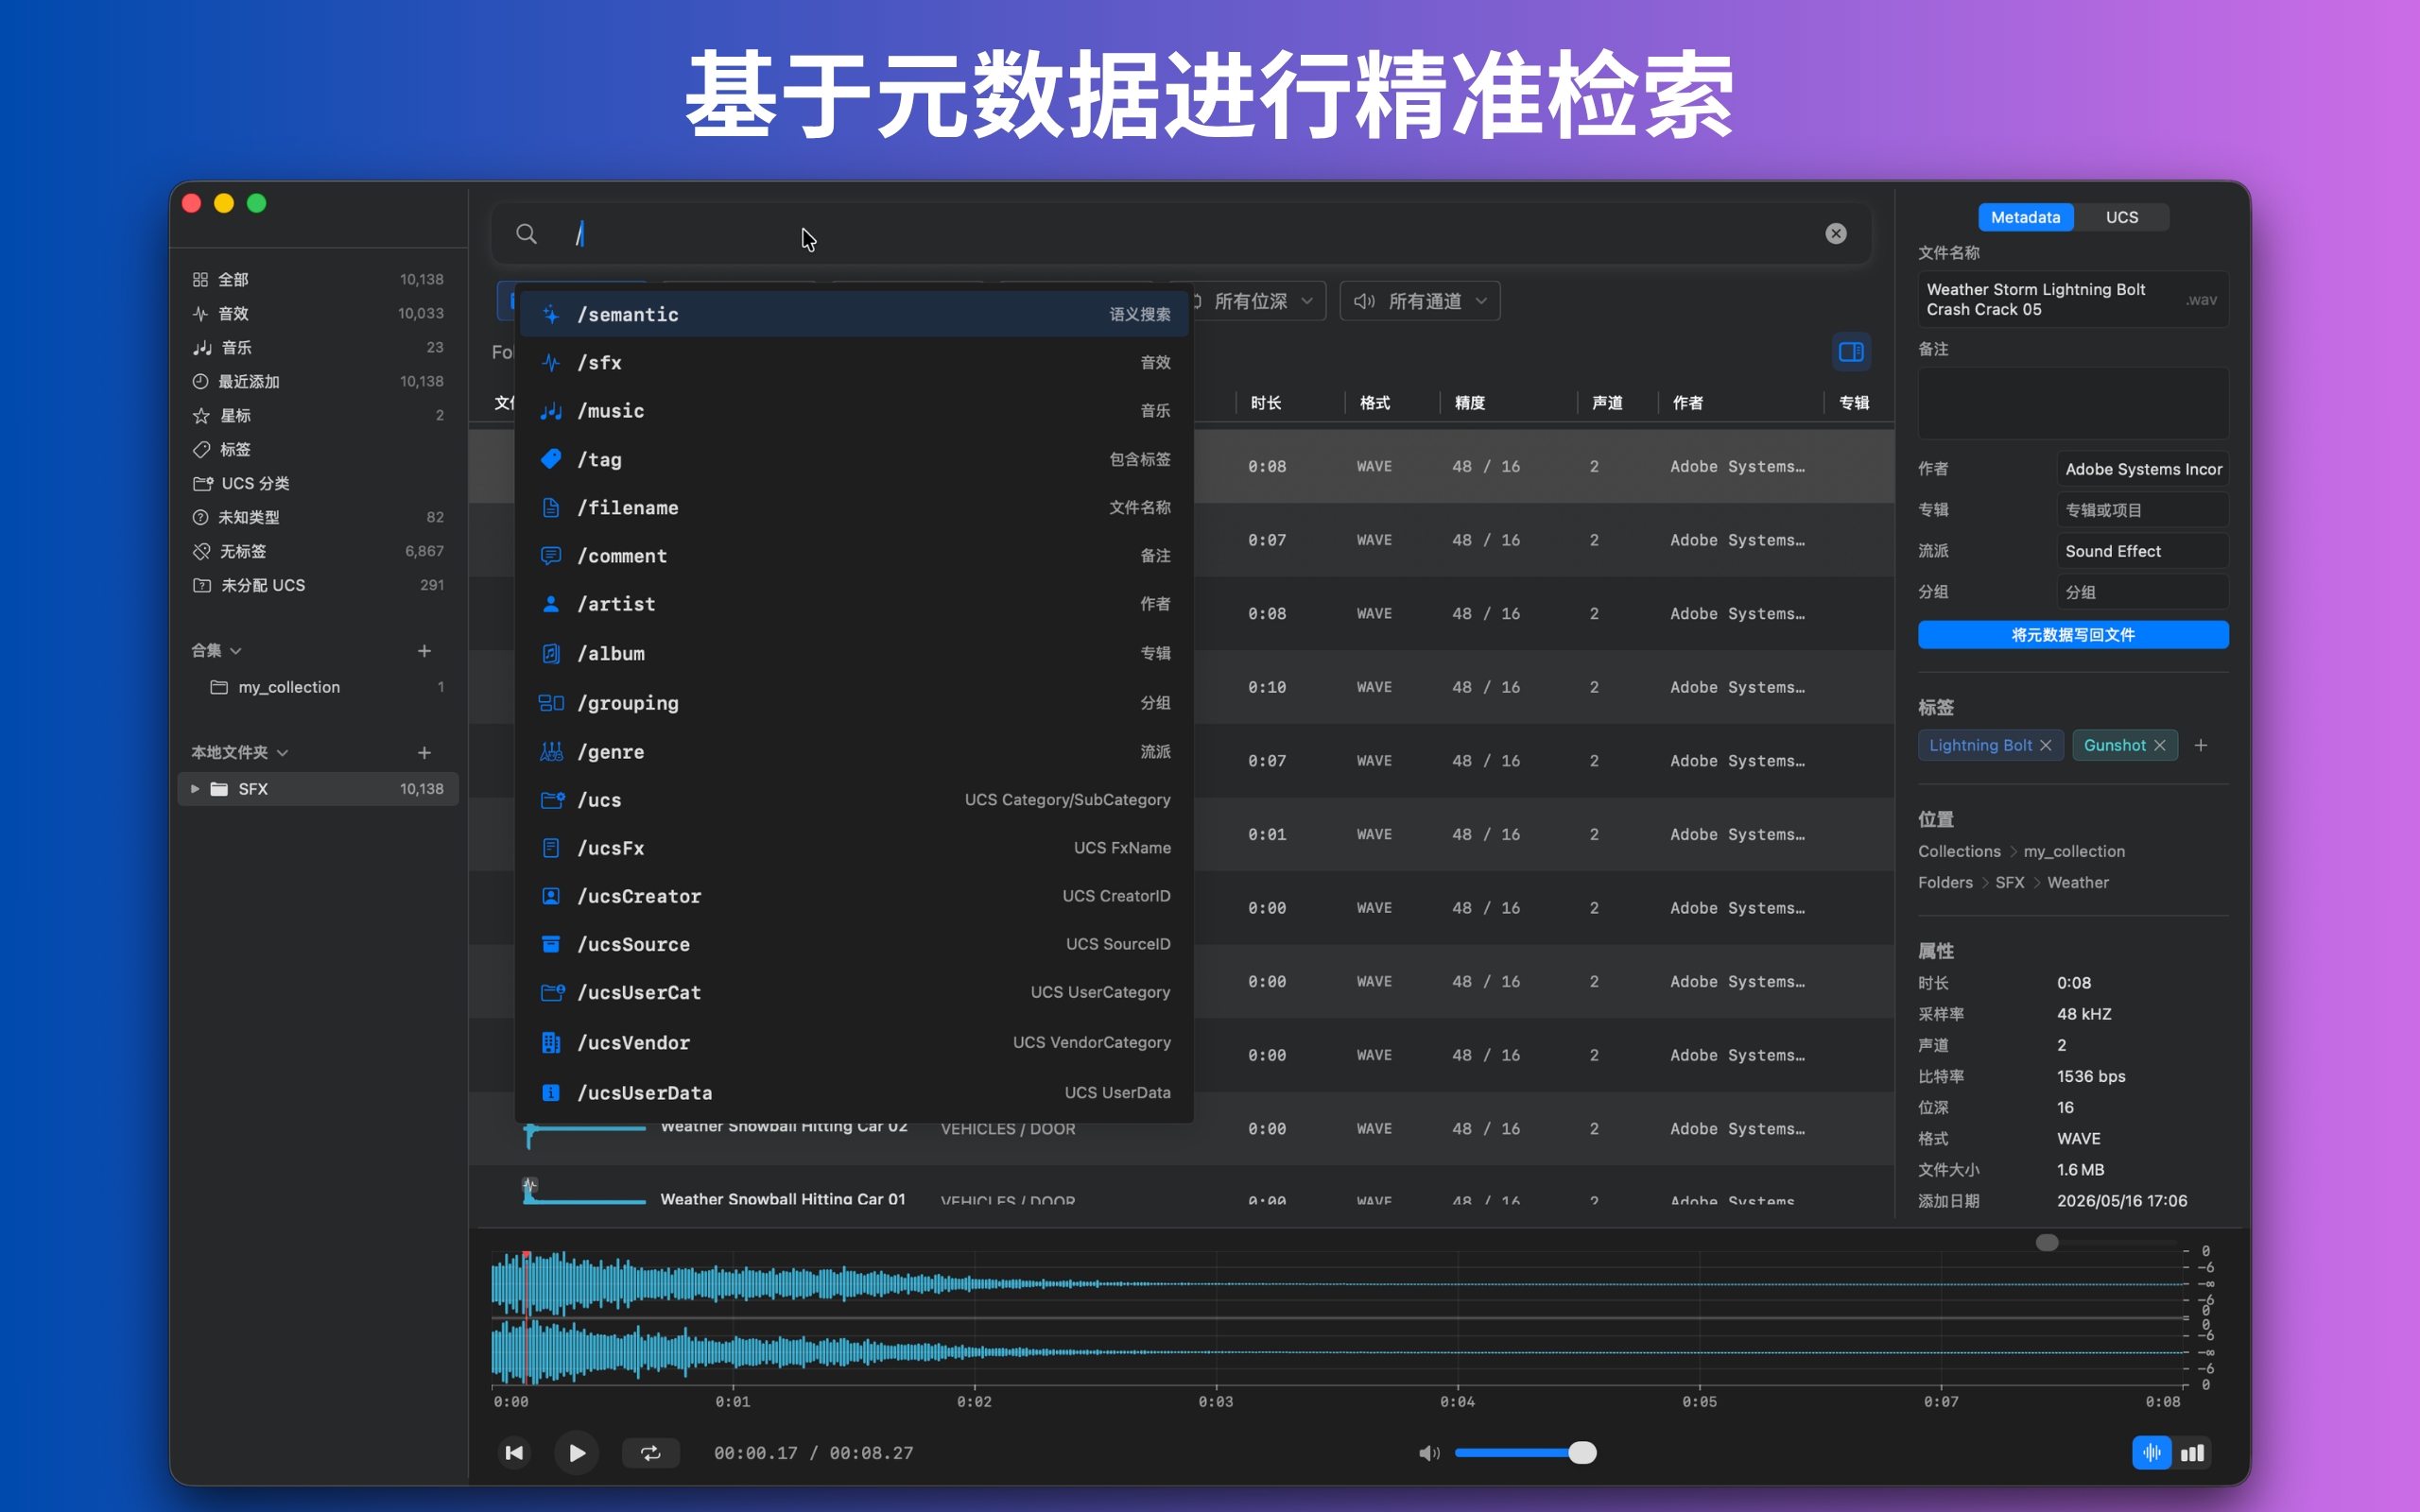Pick the /music command entry
The image size is (2420, 1512).
[854, 411]
